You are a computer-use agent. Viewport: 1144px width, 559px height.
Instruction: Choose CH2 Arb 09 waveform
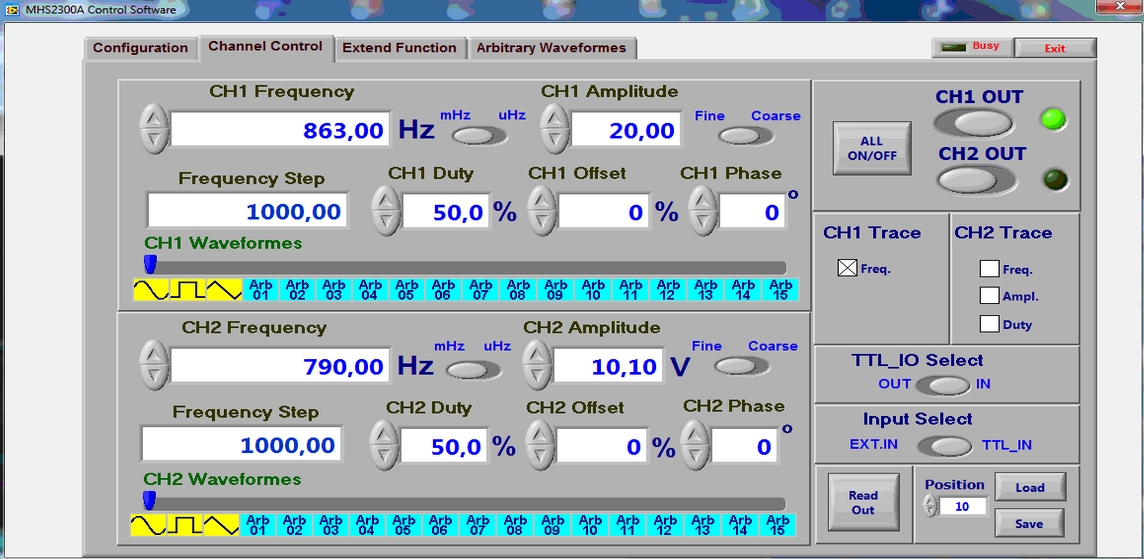coord(552,525)
